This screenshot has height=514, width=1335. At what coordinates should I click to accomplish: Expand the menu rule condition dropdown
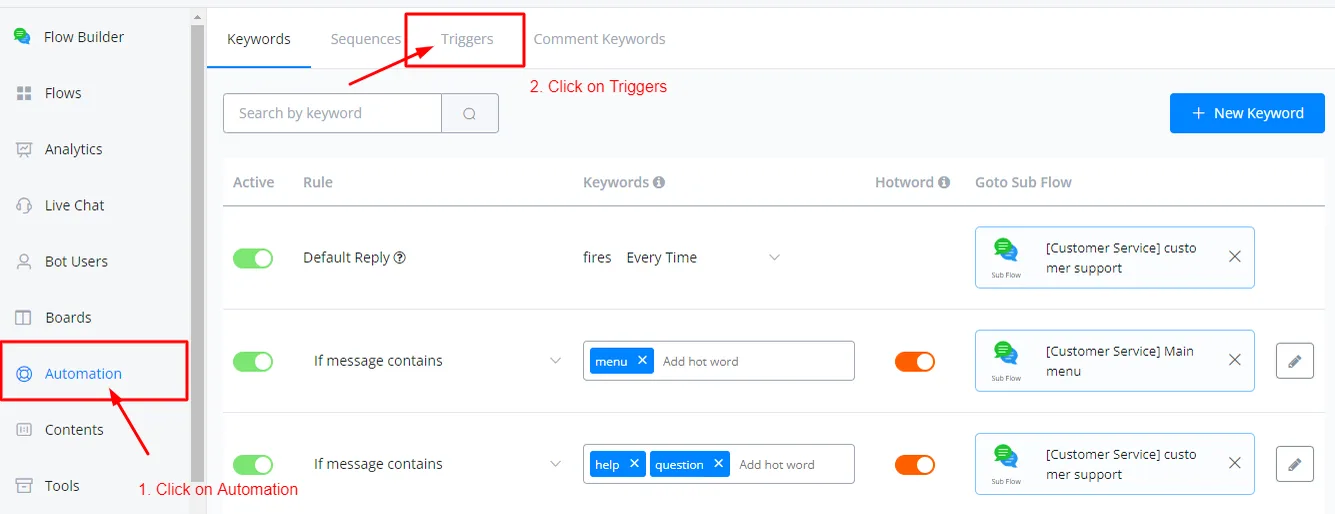point(556,360)
